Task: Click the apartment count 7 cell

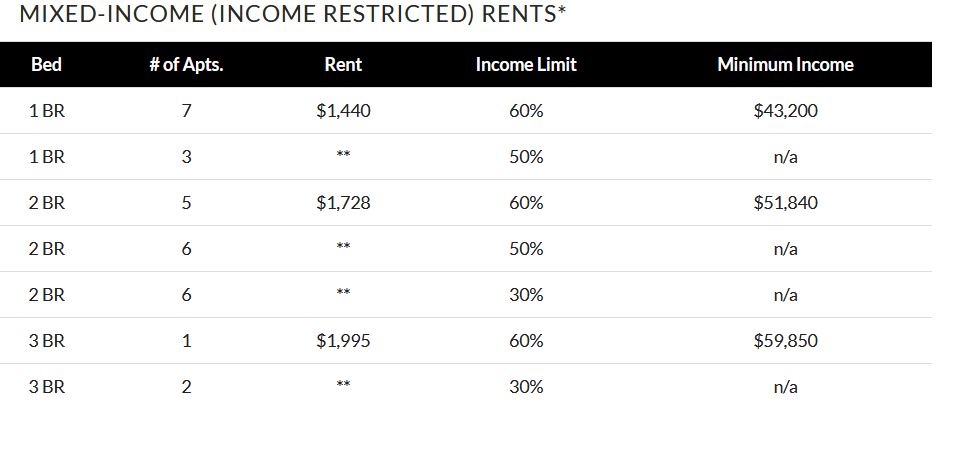Action: (x=186, y=111)
